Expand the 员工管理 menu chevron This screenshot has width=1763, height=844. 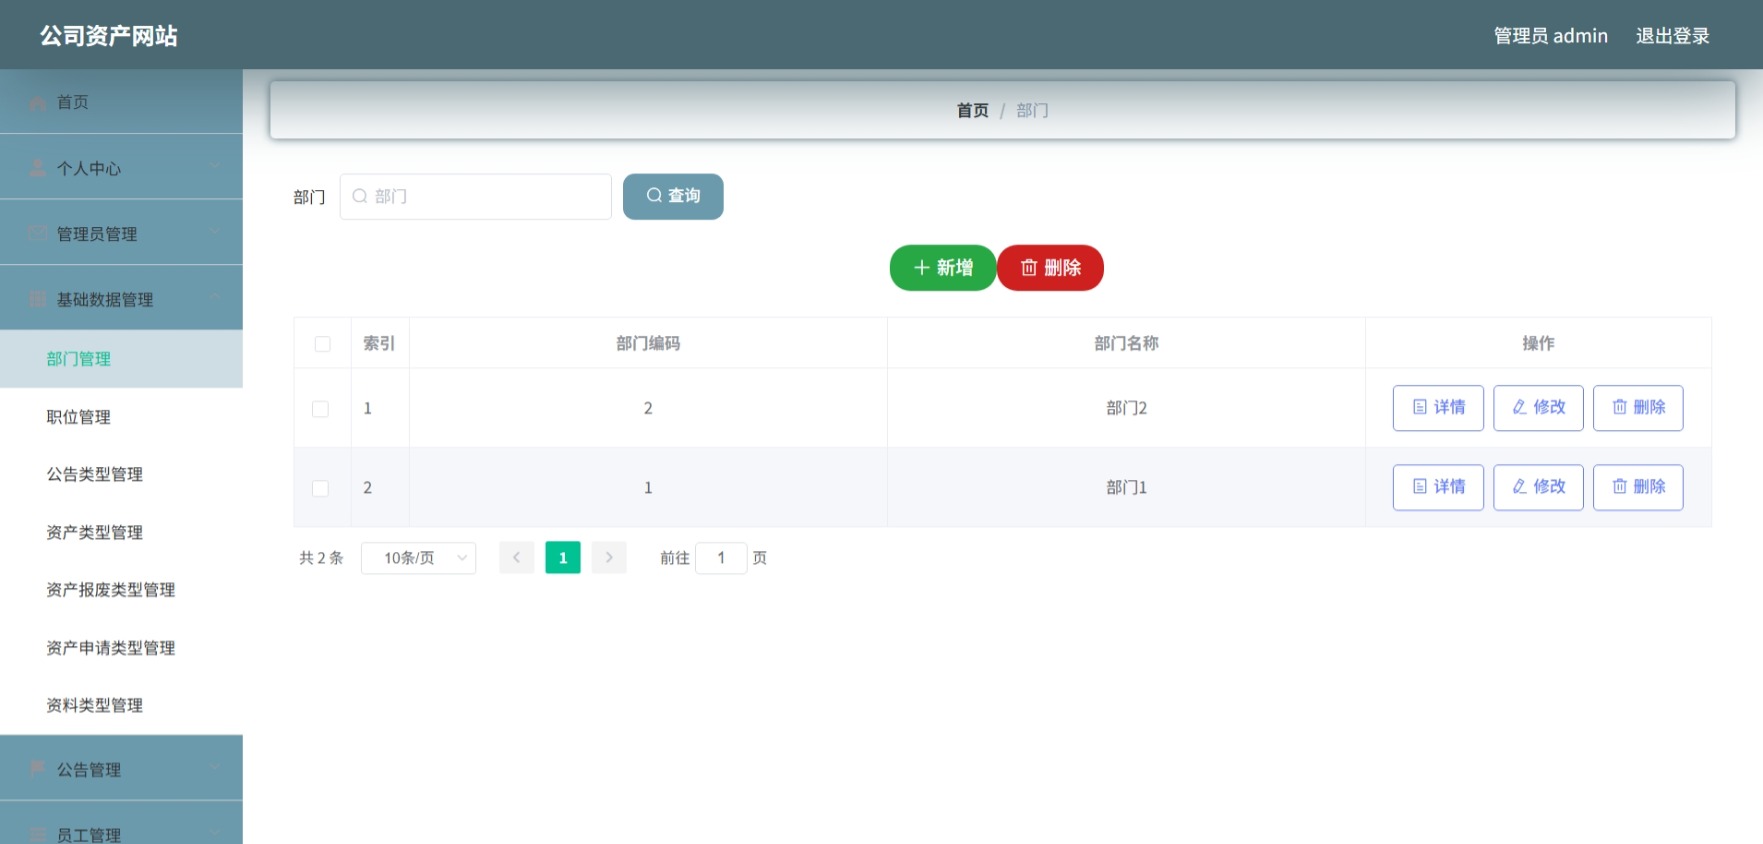click(216, 832)
